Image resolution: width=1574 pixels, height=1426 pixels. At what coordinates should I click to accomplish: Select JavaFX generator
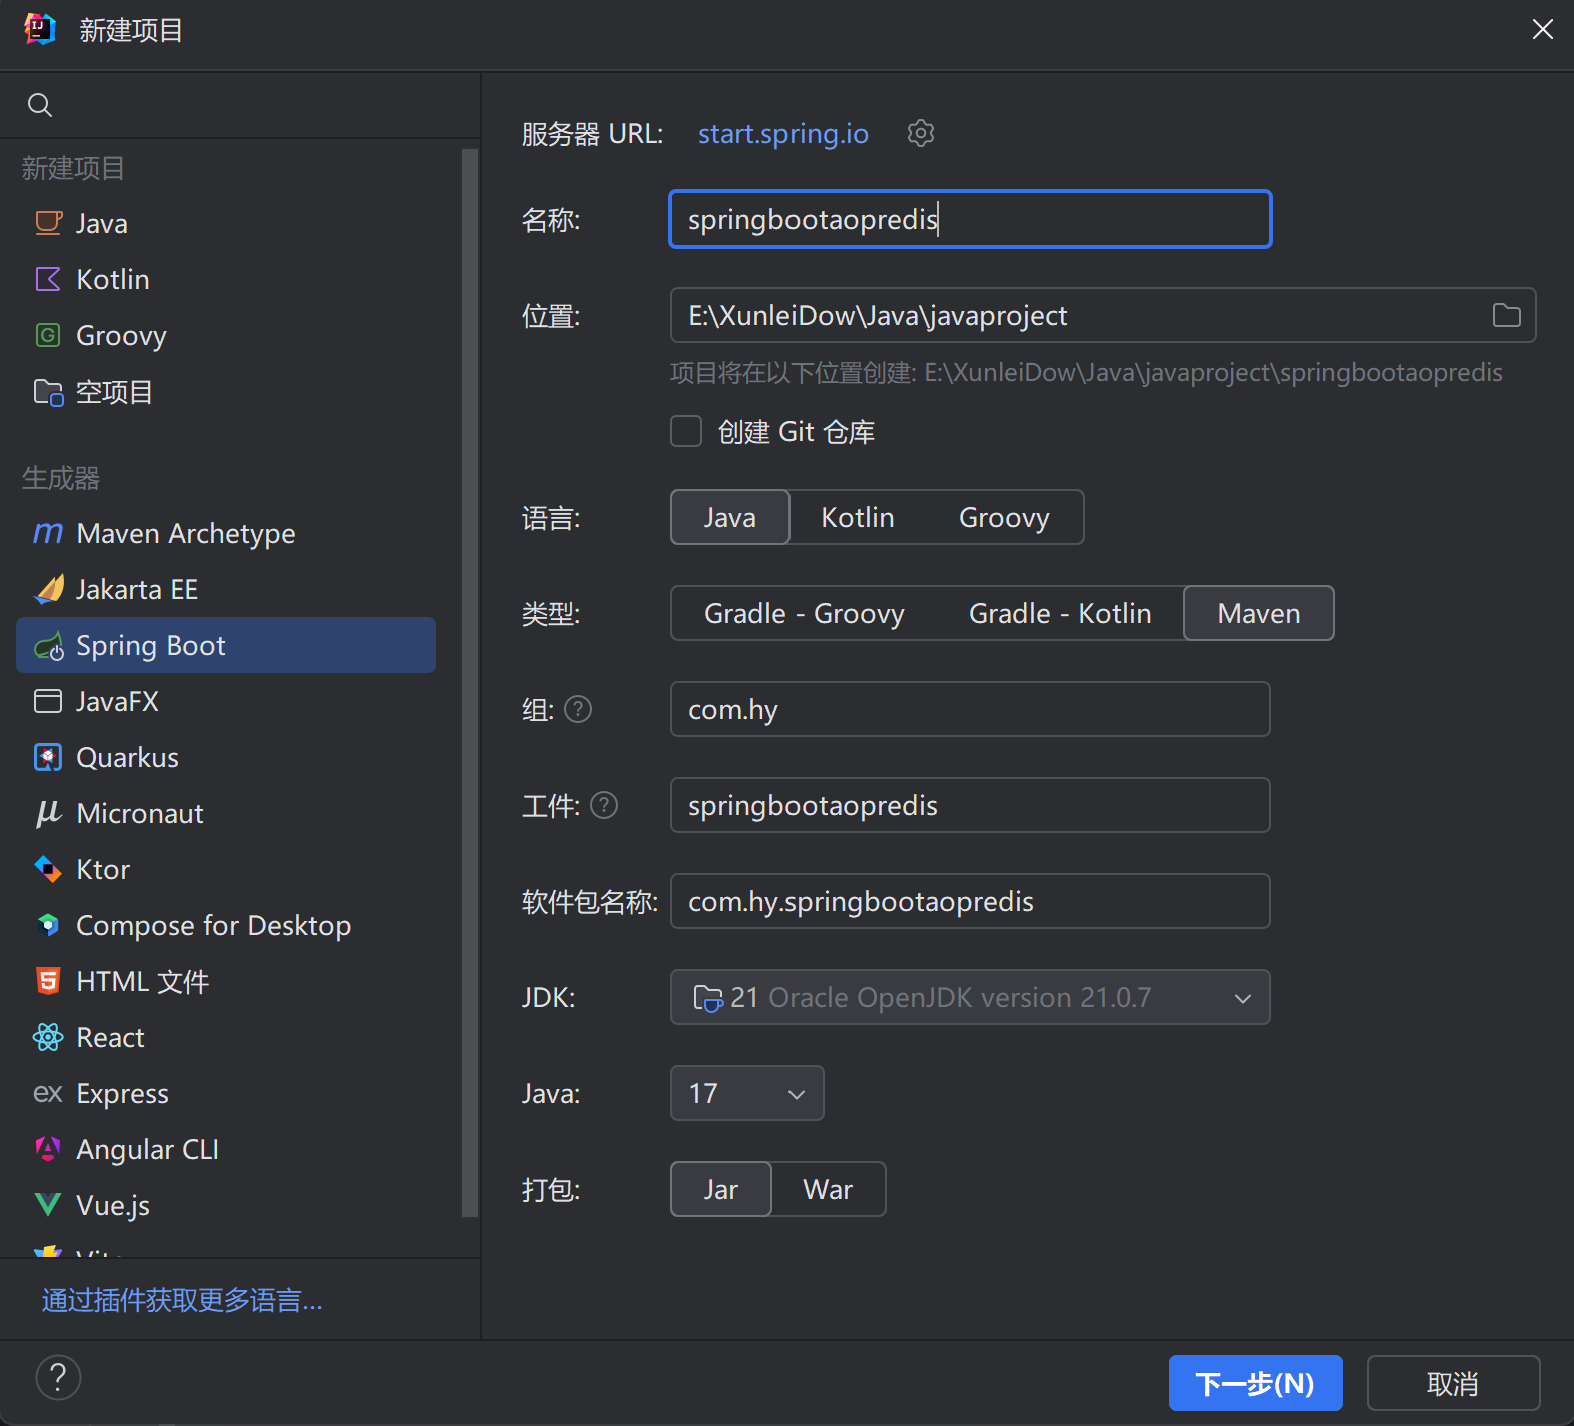click(x=226, y=701)
